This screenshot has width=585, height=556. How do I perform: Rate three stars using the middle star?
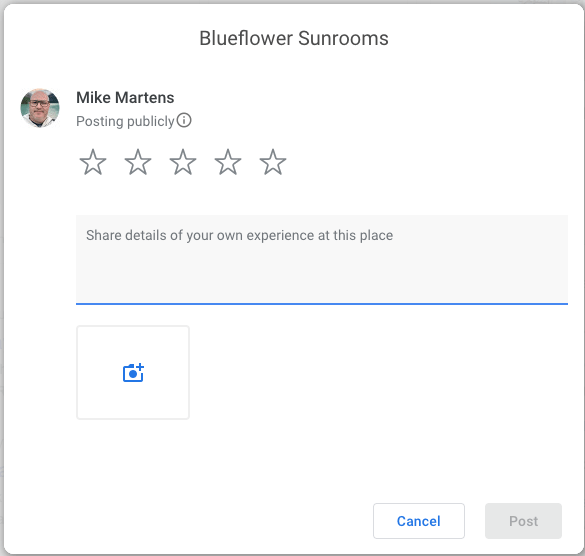tap(183, 162)
